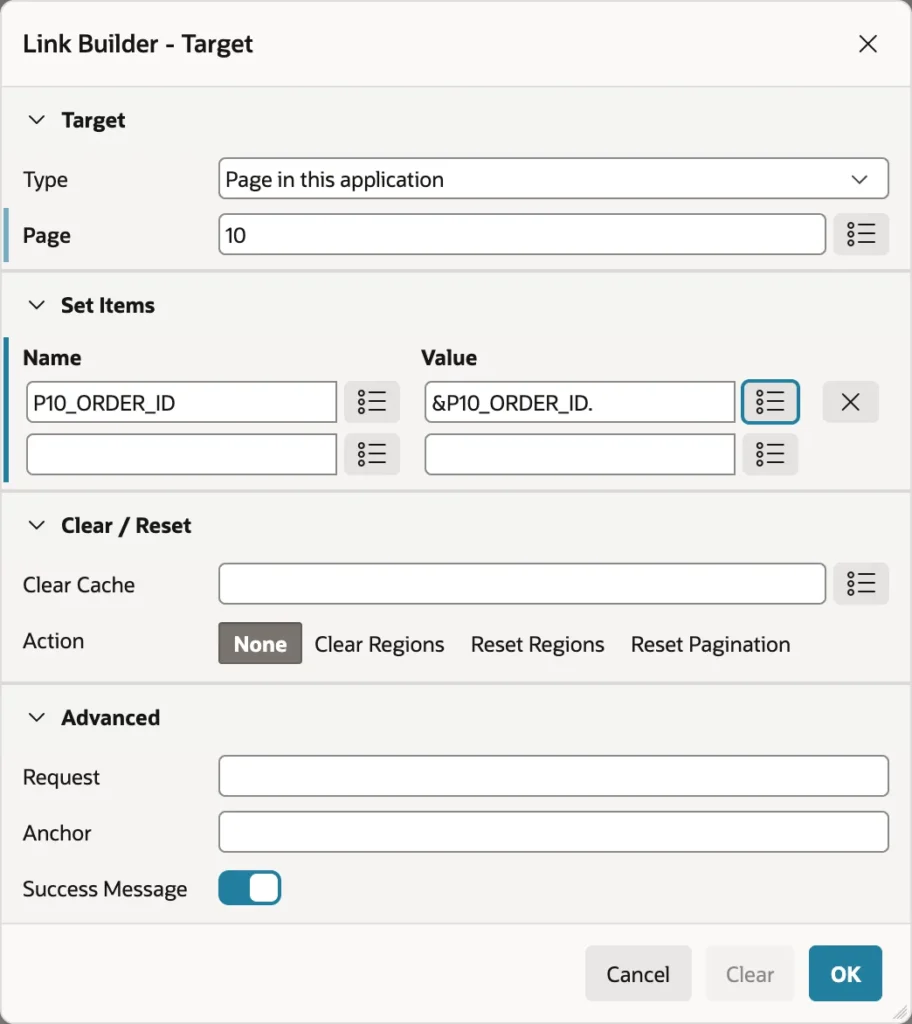The width and height of the screenshot is (912, 1024).
Task: Toggle the Success Message switch
Action: click(x=250, y=888)
